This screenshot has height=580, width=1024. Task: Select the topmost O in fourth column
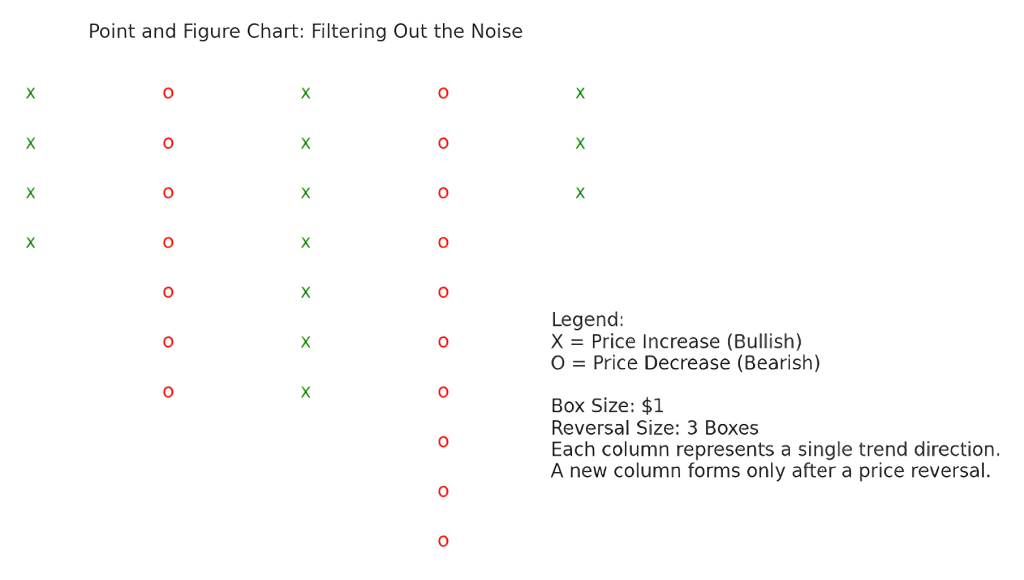click(x=443, y=93)
